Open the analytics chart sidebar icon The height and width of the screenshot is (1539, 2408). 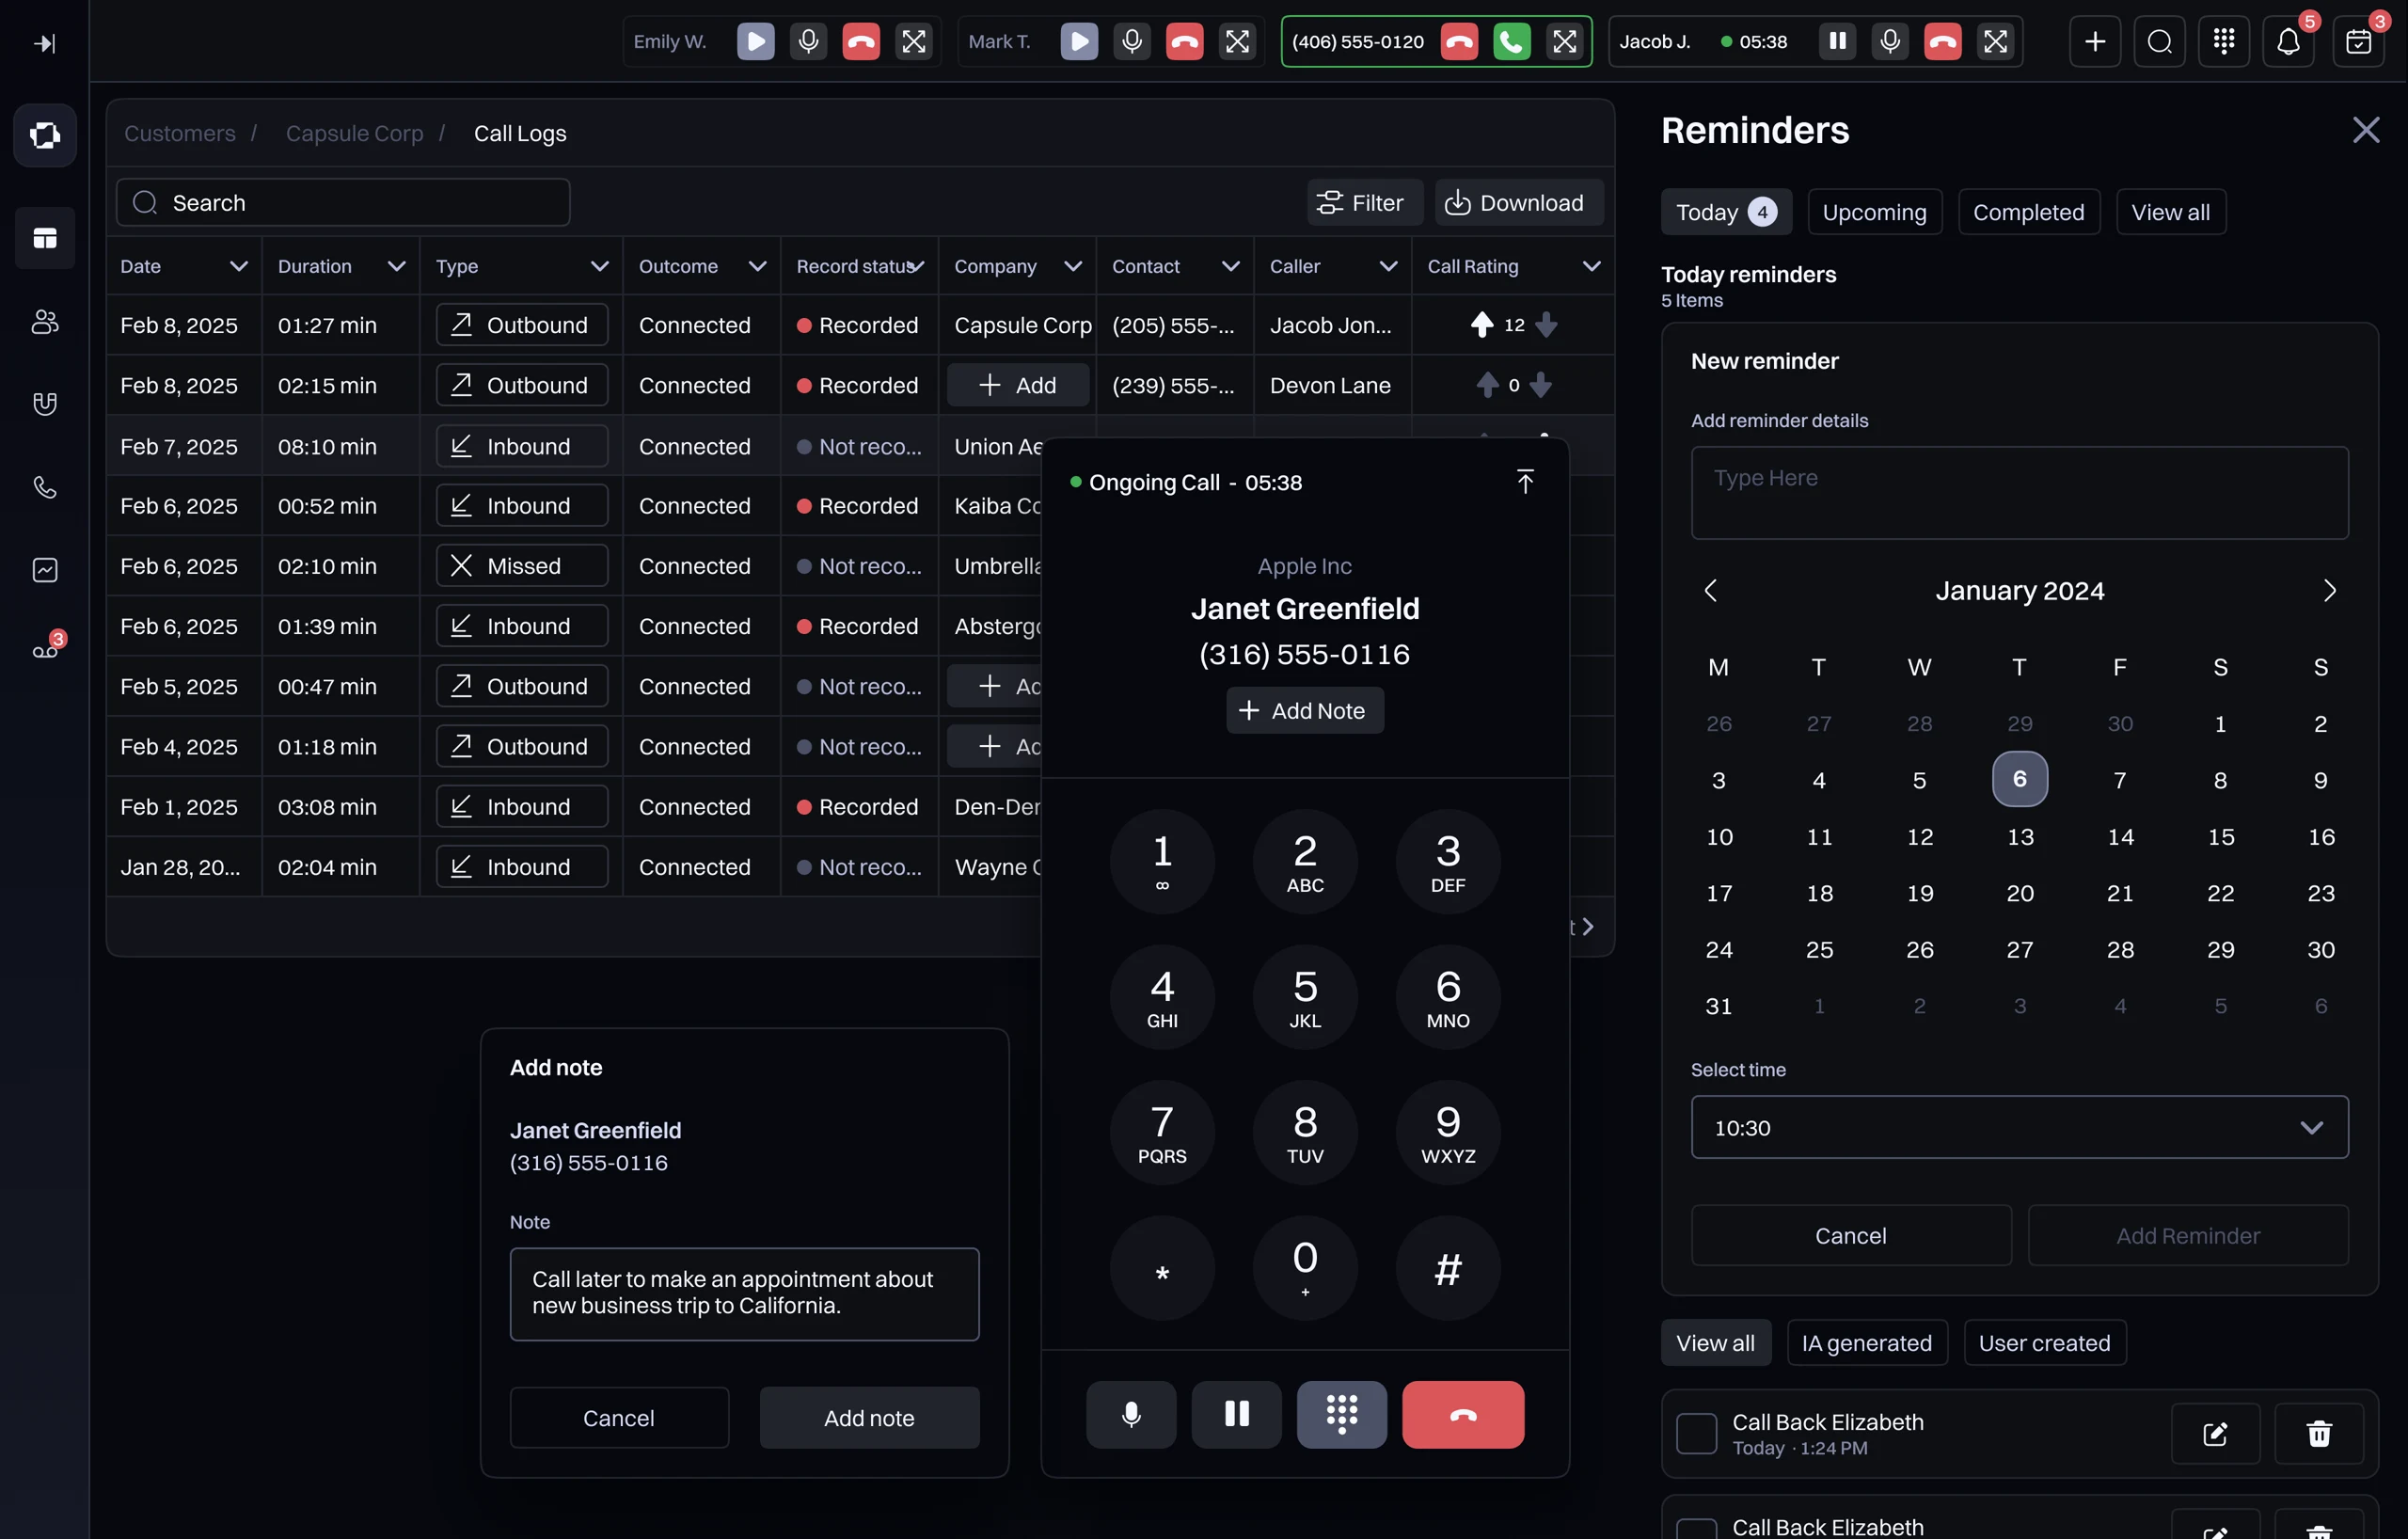coord(45,570)
